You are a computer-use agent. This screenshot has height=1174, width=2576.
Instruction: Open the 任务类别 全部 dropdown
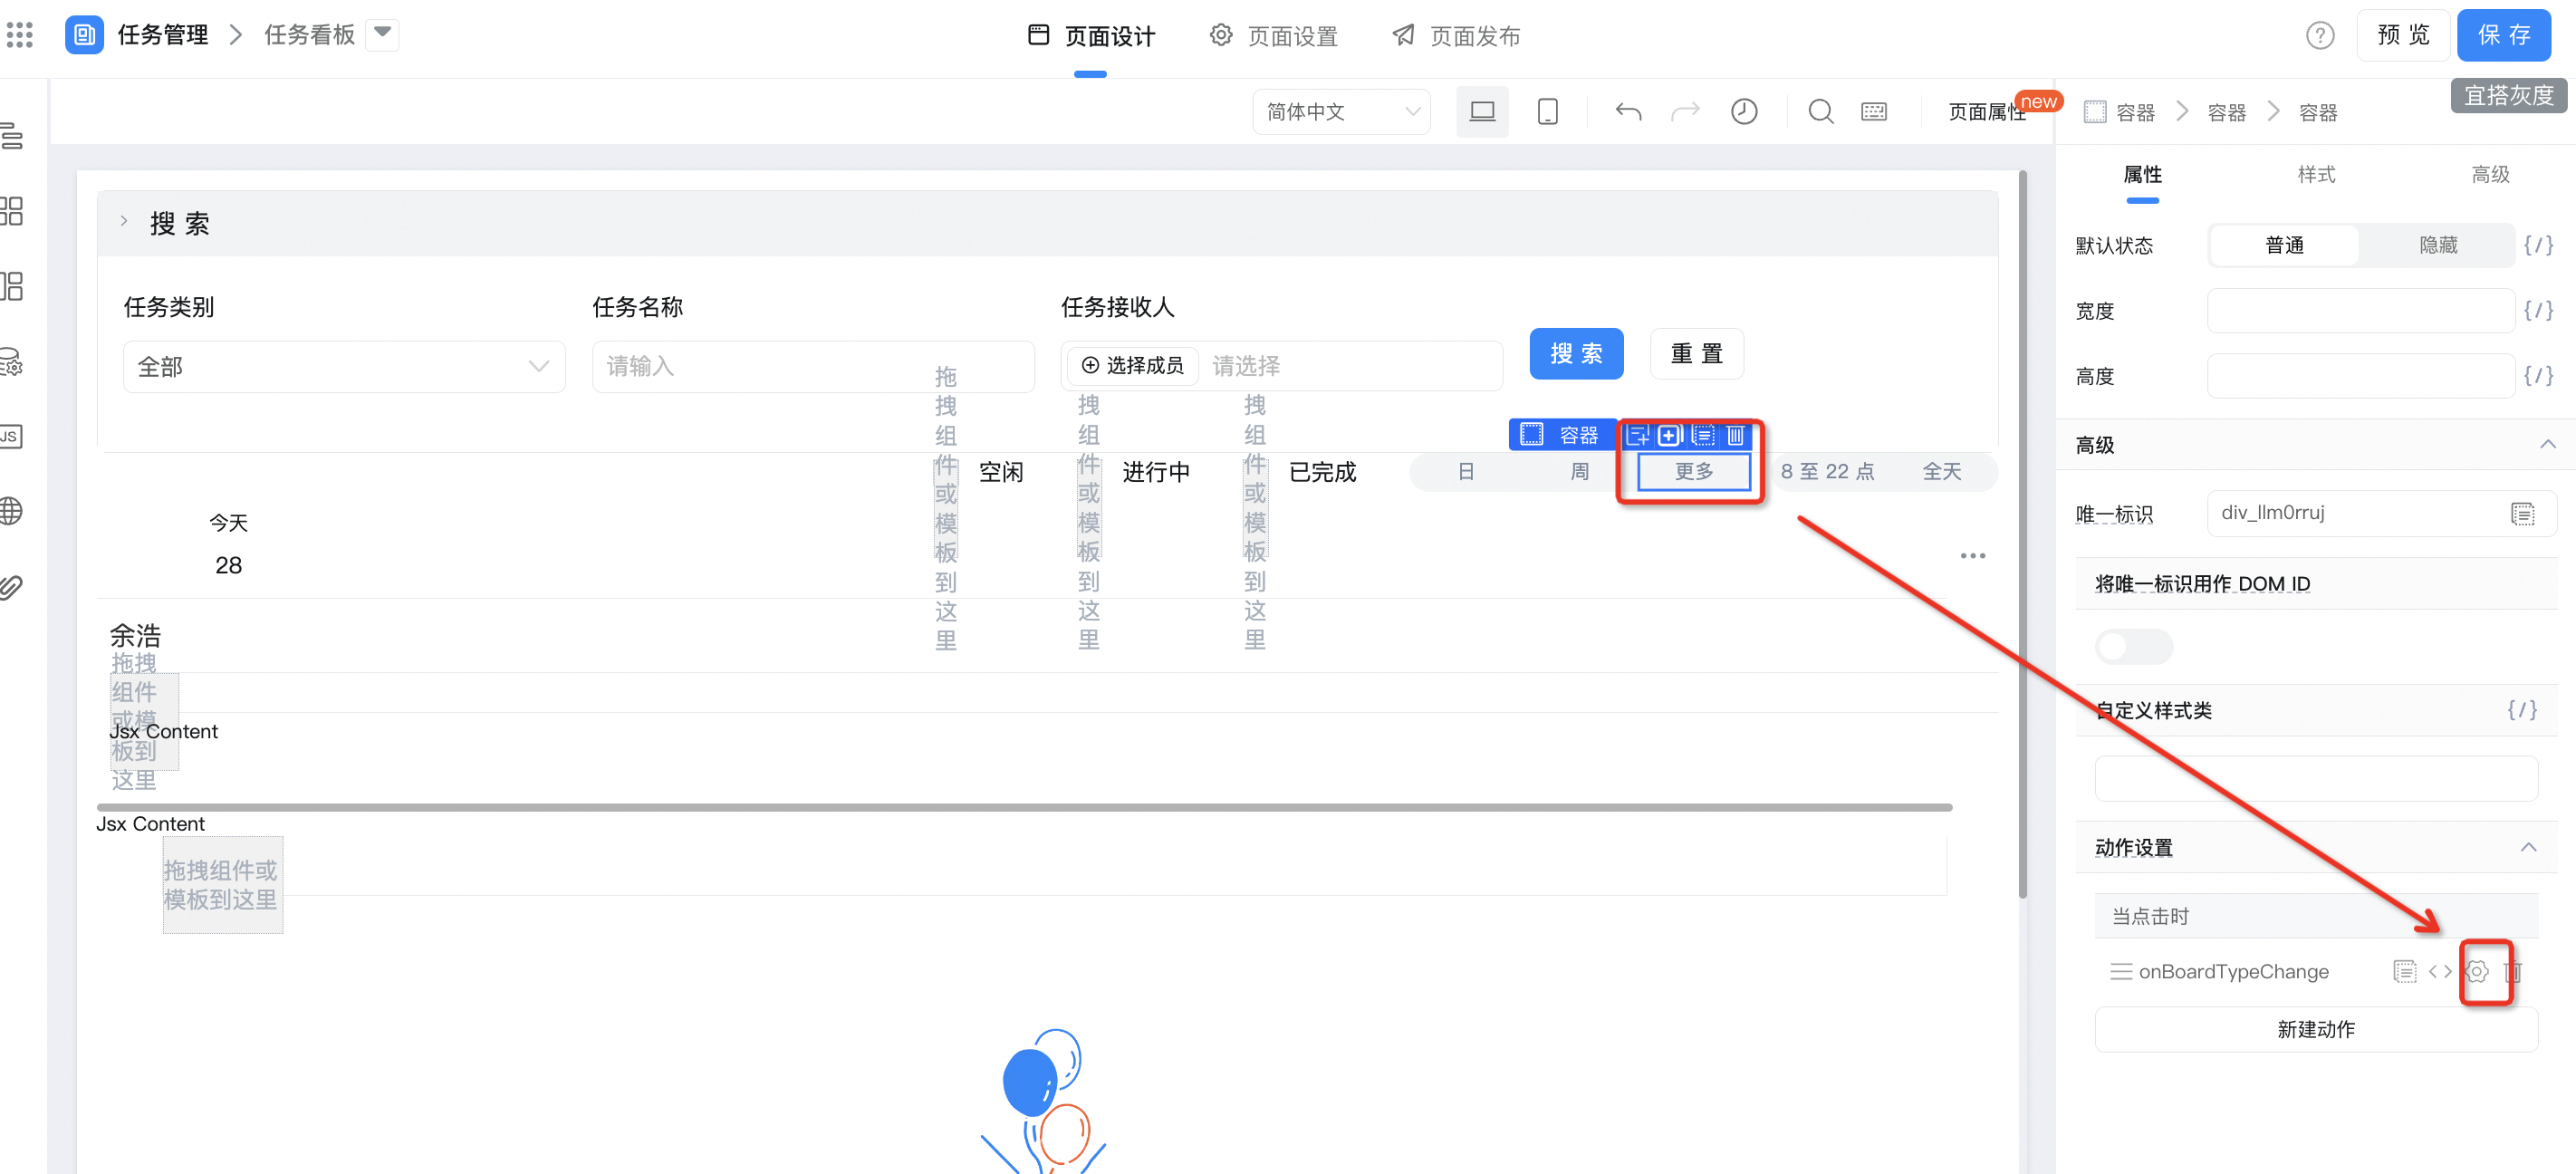[344, 367]
